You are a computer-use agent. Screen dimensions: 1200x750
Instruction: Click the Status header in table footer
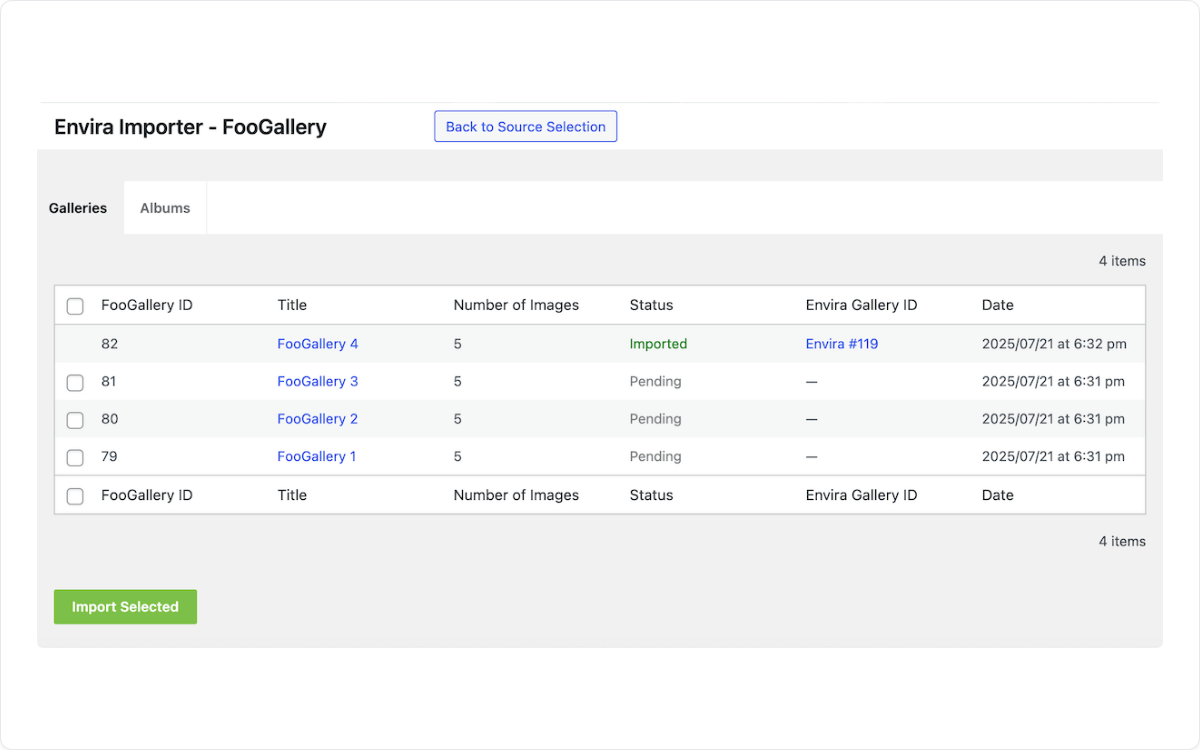click(x=651, y=495)
